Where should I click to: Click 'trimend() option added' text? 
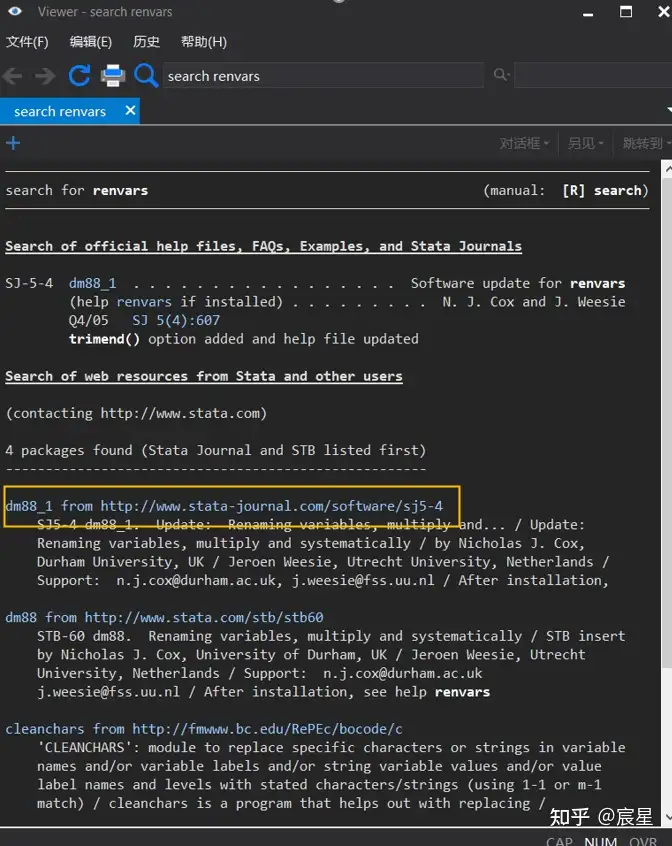pyautogui.click(x=243, y=339)
